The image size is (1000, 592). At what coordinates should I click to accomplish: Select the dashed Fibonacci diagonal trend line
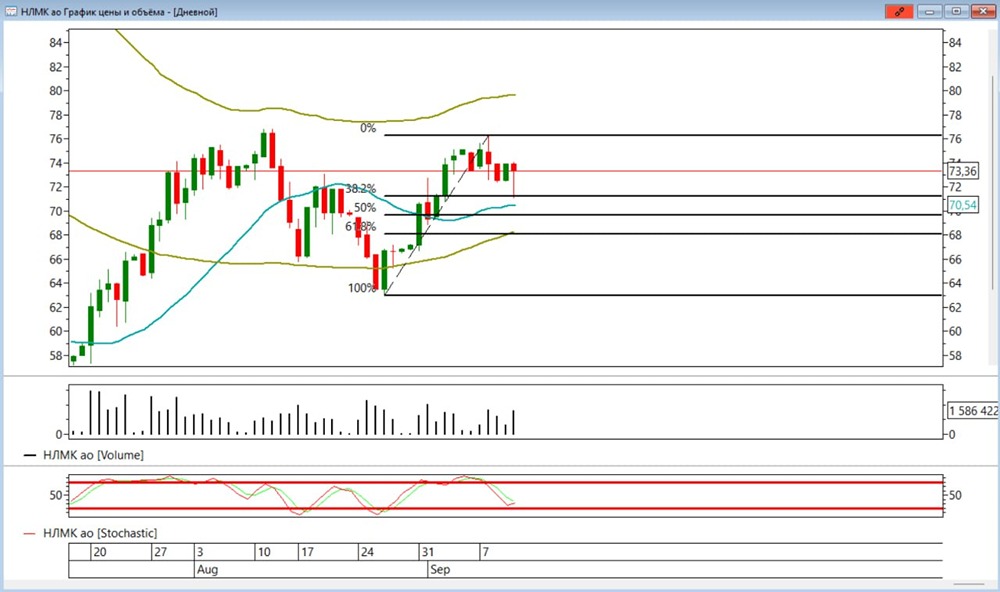[x=437, y=215]
